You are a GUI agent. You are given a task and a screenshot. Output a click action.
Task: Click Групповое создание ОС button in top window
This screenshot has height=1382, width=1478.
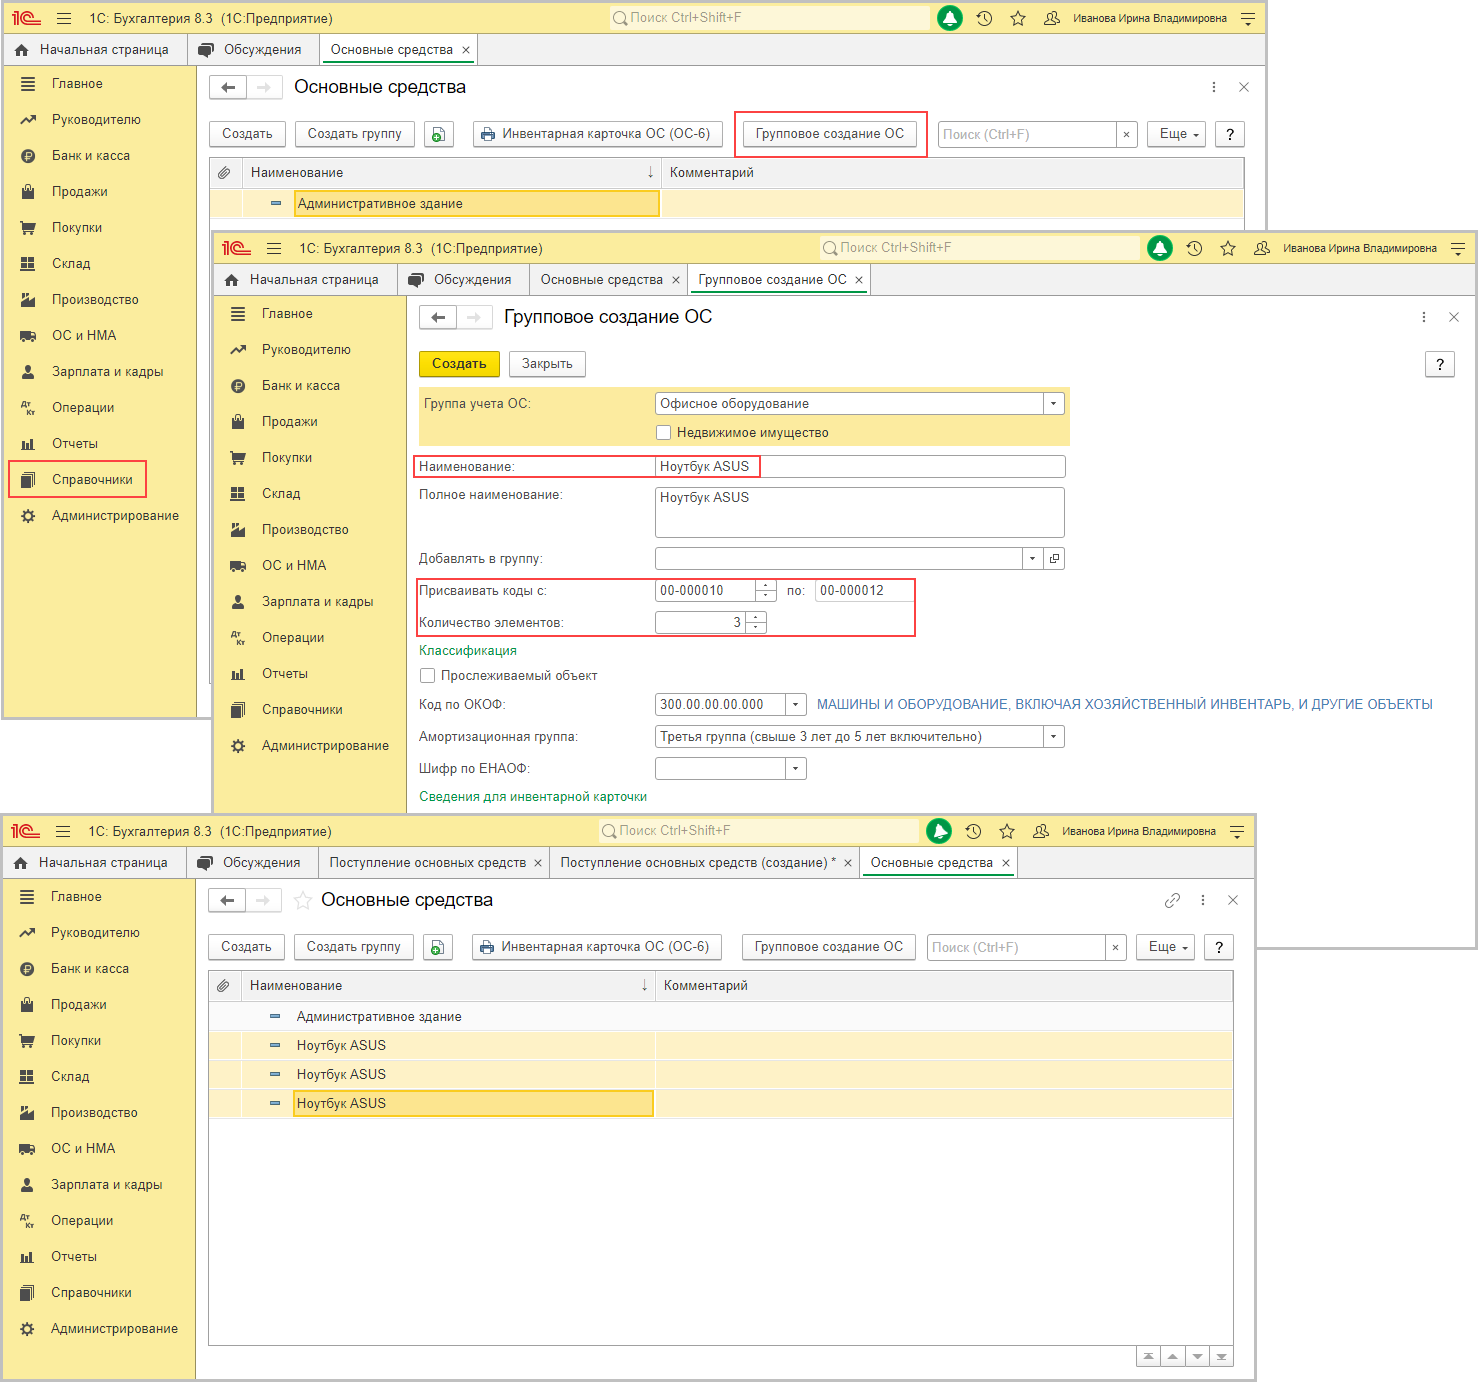coord(830,134)
